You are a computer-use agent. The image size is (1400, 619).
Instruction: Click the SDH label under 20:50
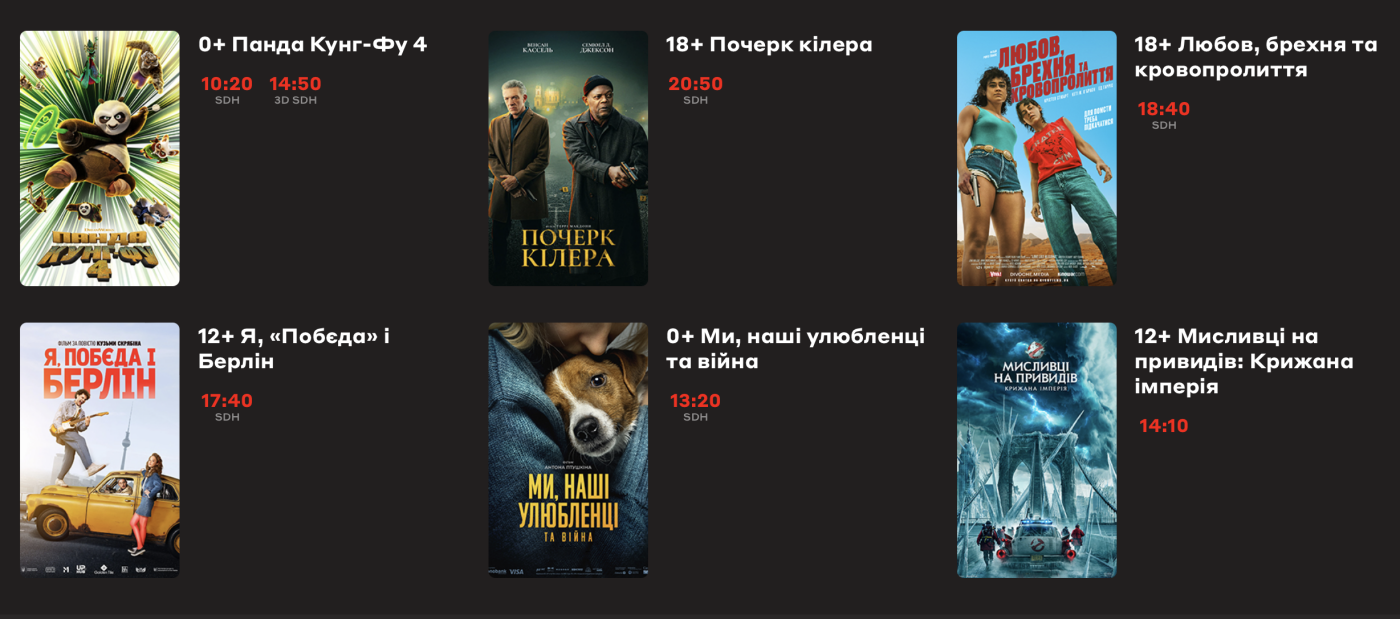[695, 101]
